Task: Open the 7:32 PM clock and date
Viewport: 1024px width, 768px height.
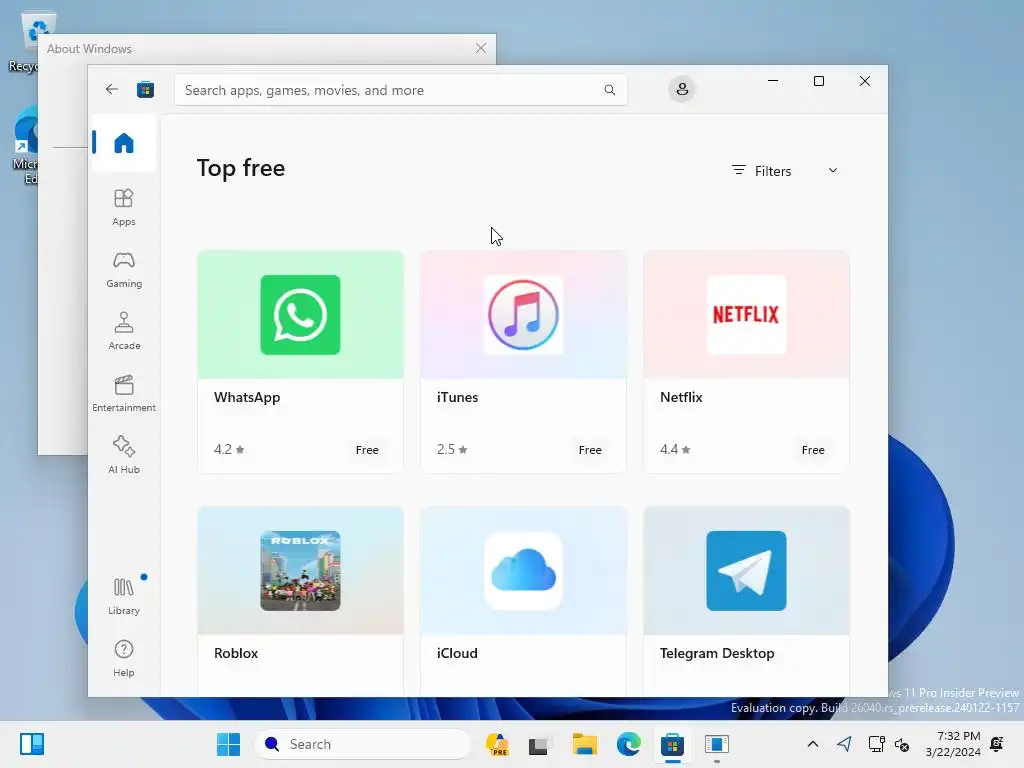Action: point(953,744)
